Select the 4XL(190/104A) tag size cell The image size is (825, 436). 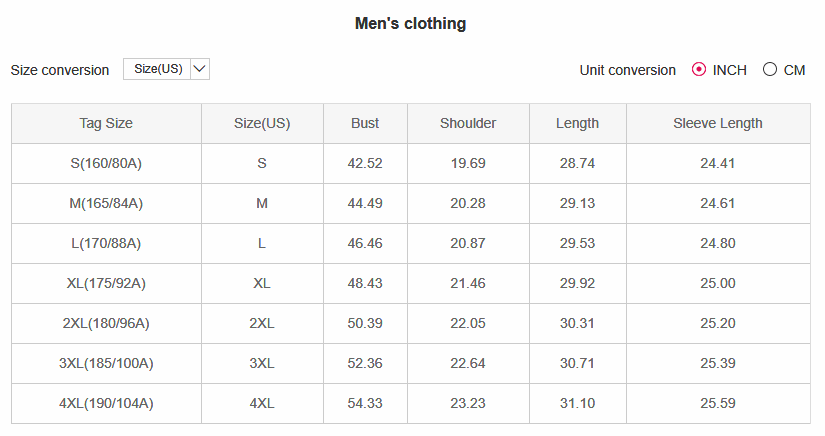tap(106, 403)
